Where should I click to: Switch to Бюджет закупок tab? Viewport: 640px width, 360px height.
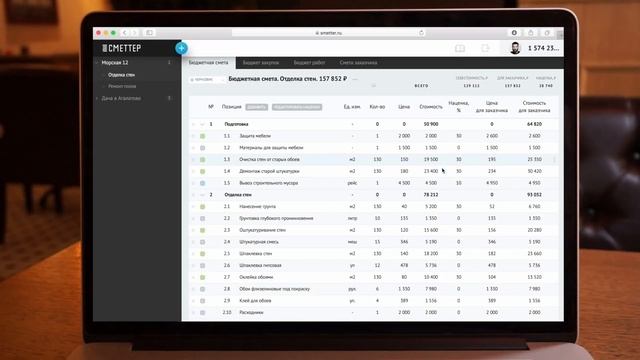(x=261, y=63)
